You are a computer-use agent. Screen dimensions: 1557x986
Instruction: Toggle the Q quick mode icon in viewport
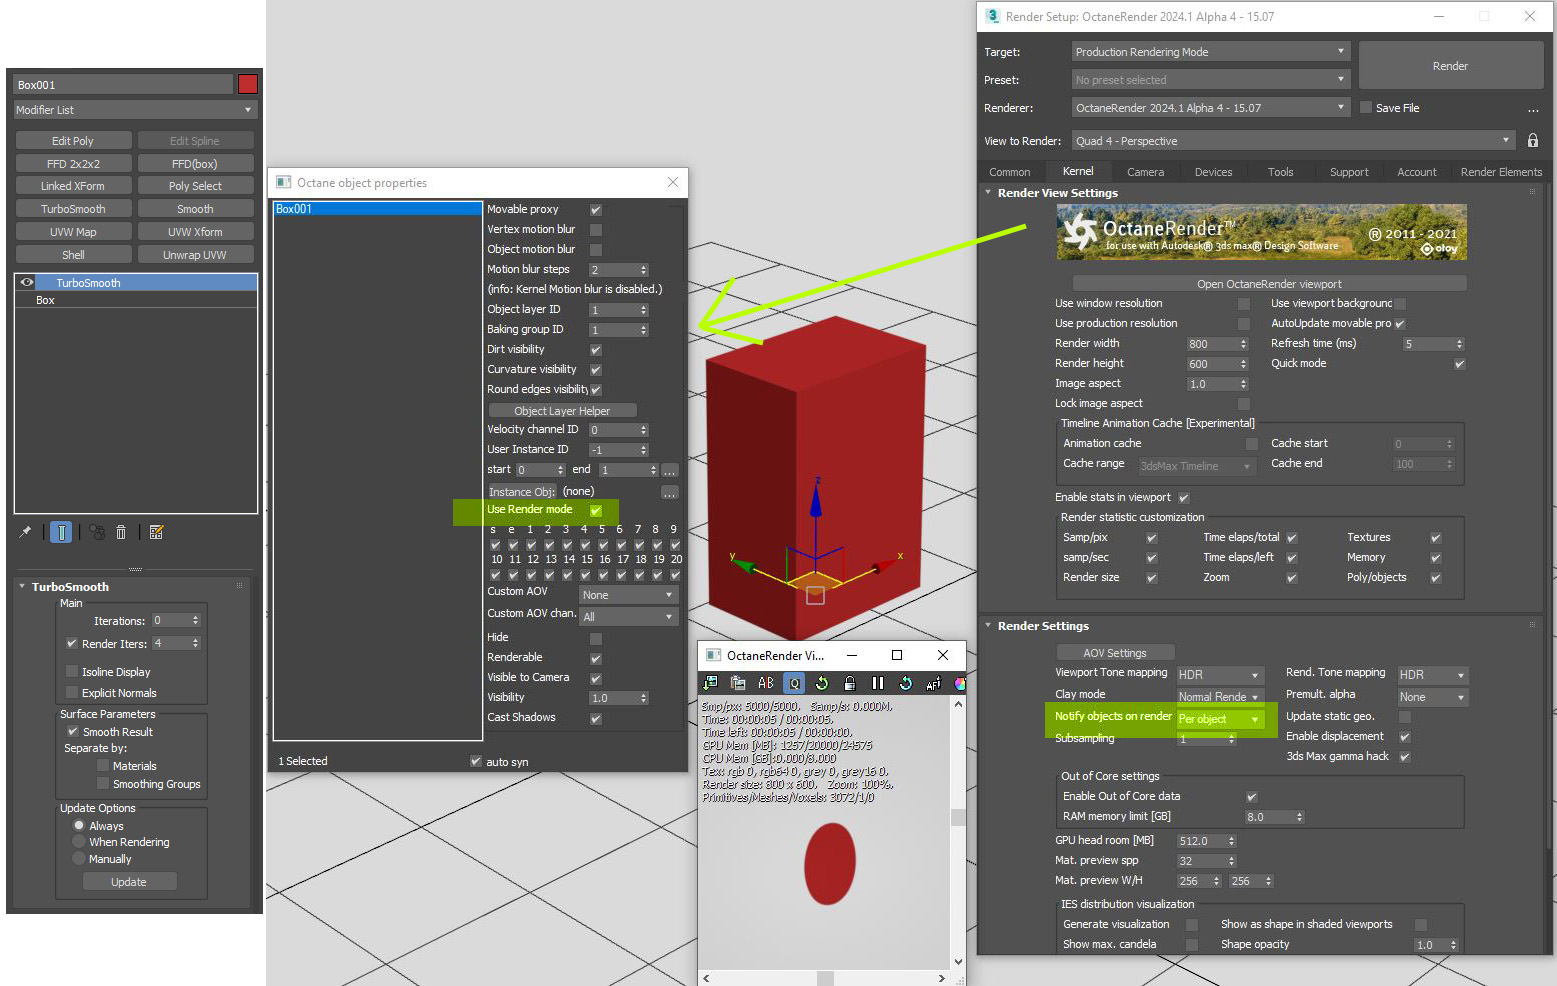click(x=794, y=683)
